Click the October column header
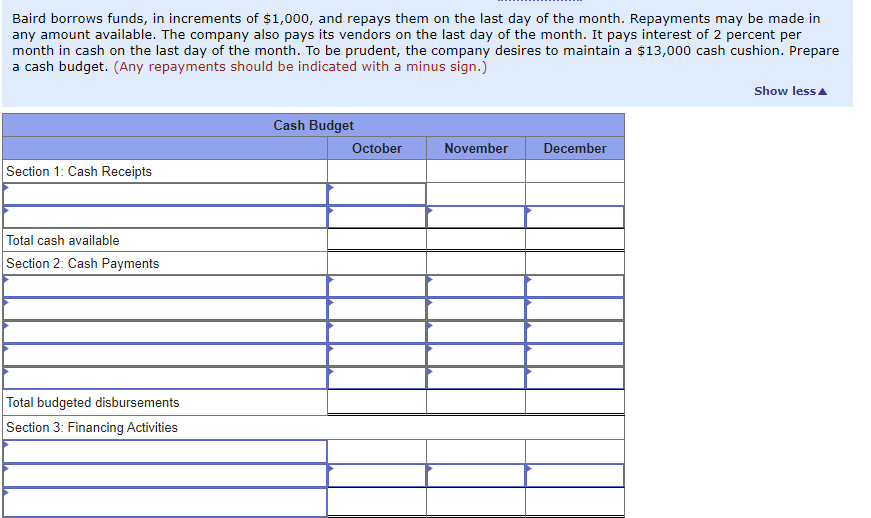Screen dimensions: 871x518 click(x=377, y=148)
